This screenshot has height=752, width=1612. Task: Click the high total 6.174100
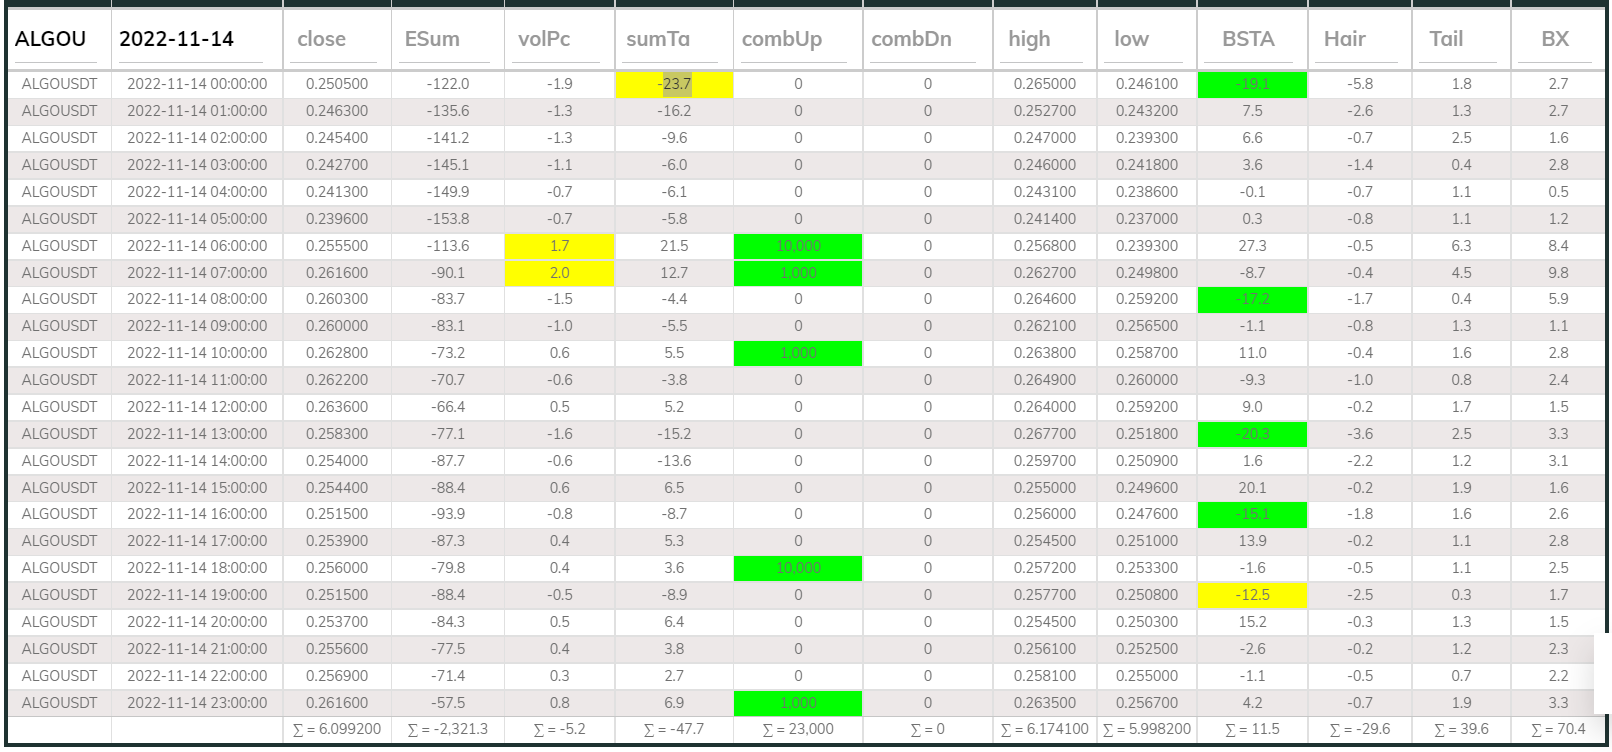coord(1045,730)
